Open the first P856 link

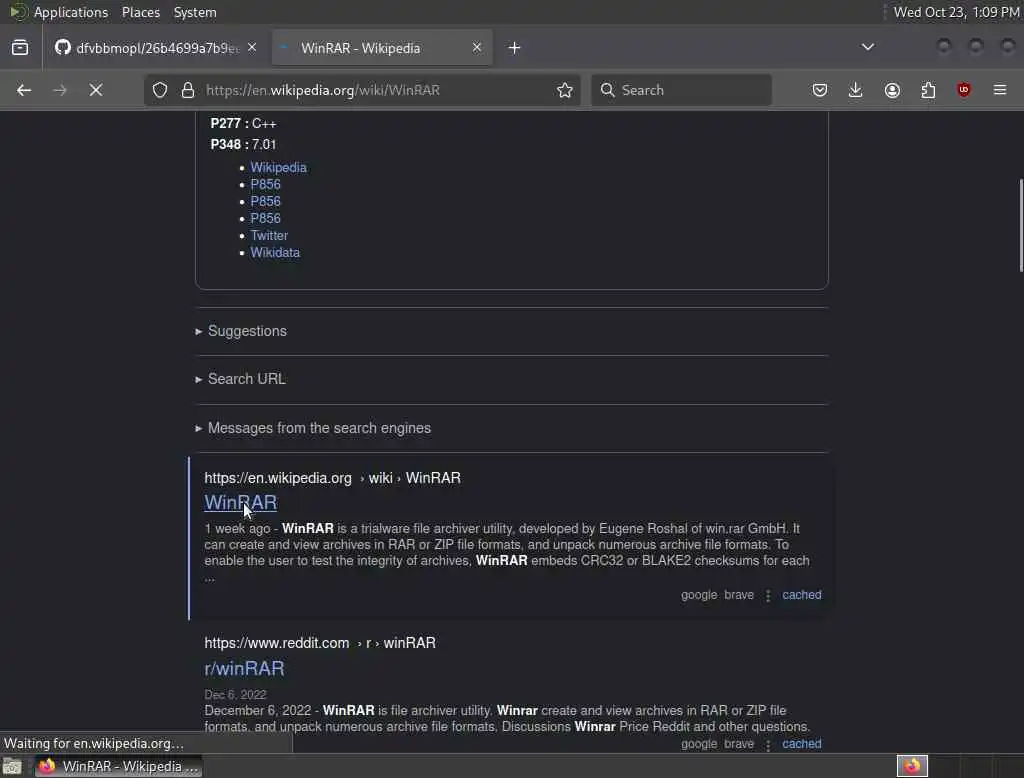(265, 184)
